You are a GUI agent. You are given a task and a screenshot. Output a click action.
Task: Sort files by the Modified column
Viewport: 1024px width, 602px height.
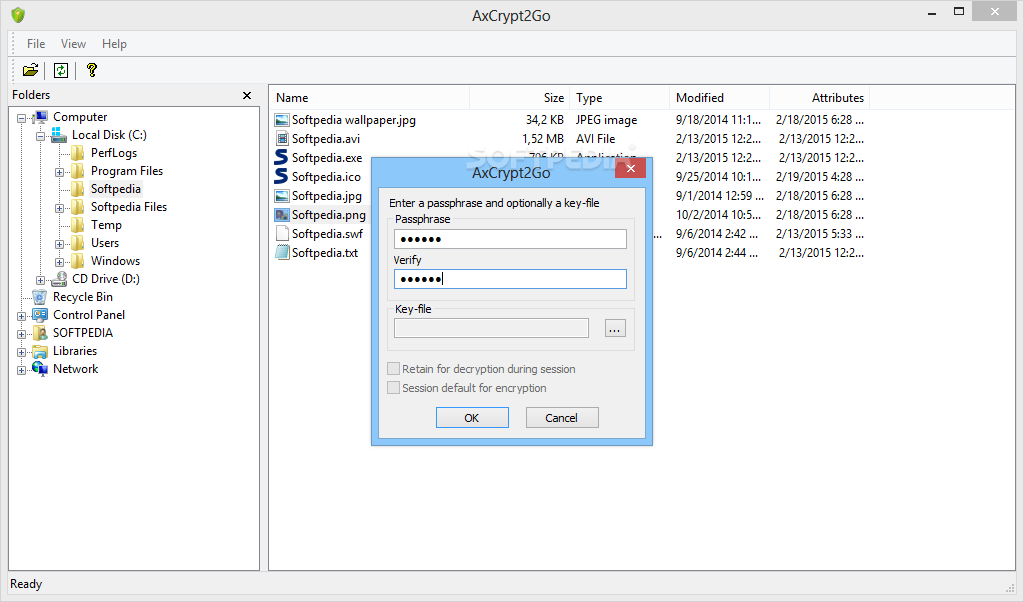pyautogui.click(x=720, y=98)
